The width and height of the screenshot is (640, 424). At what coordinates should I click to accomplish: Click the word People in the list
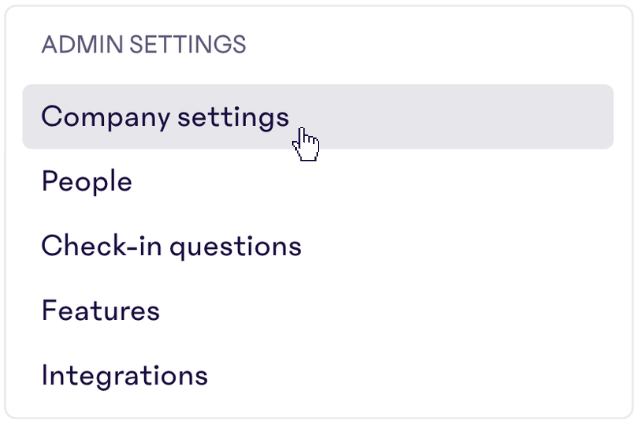coord(87,182)
